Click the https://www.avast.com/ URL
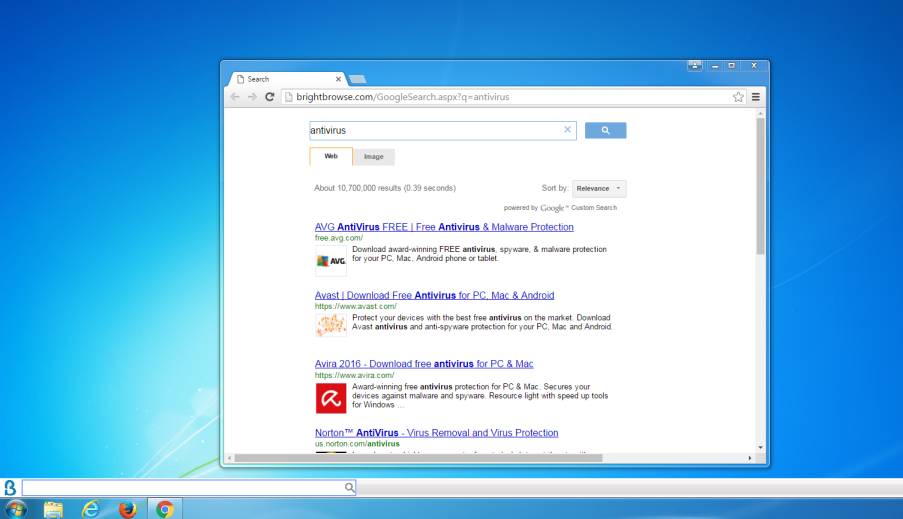 [x=355, y=306]
